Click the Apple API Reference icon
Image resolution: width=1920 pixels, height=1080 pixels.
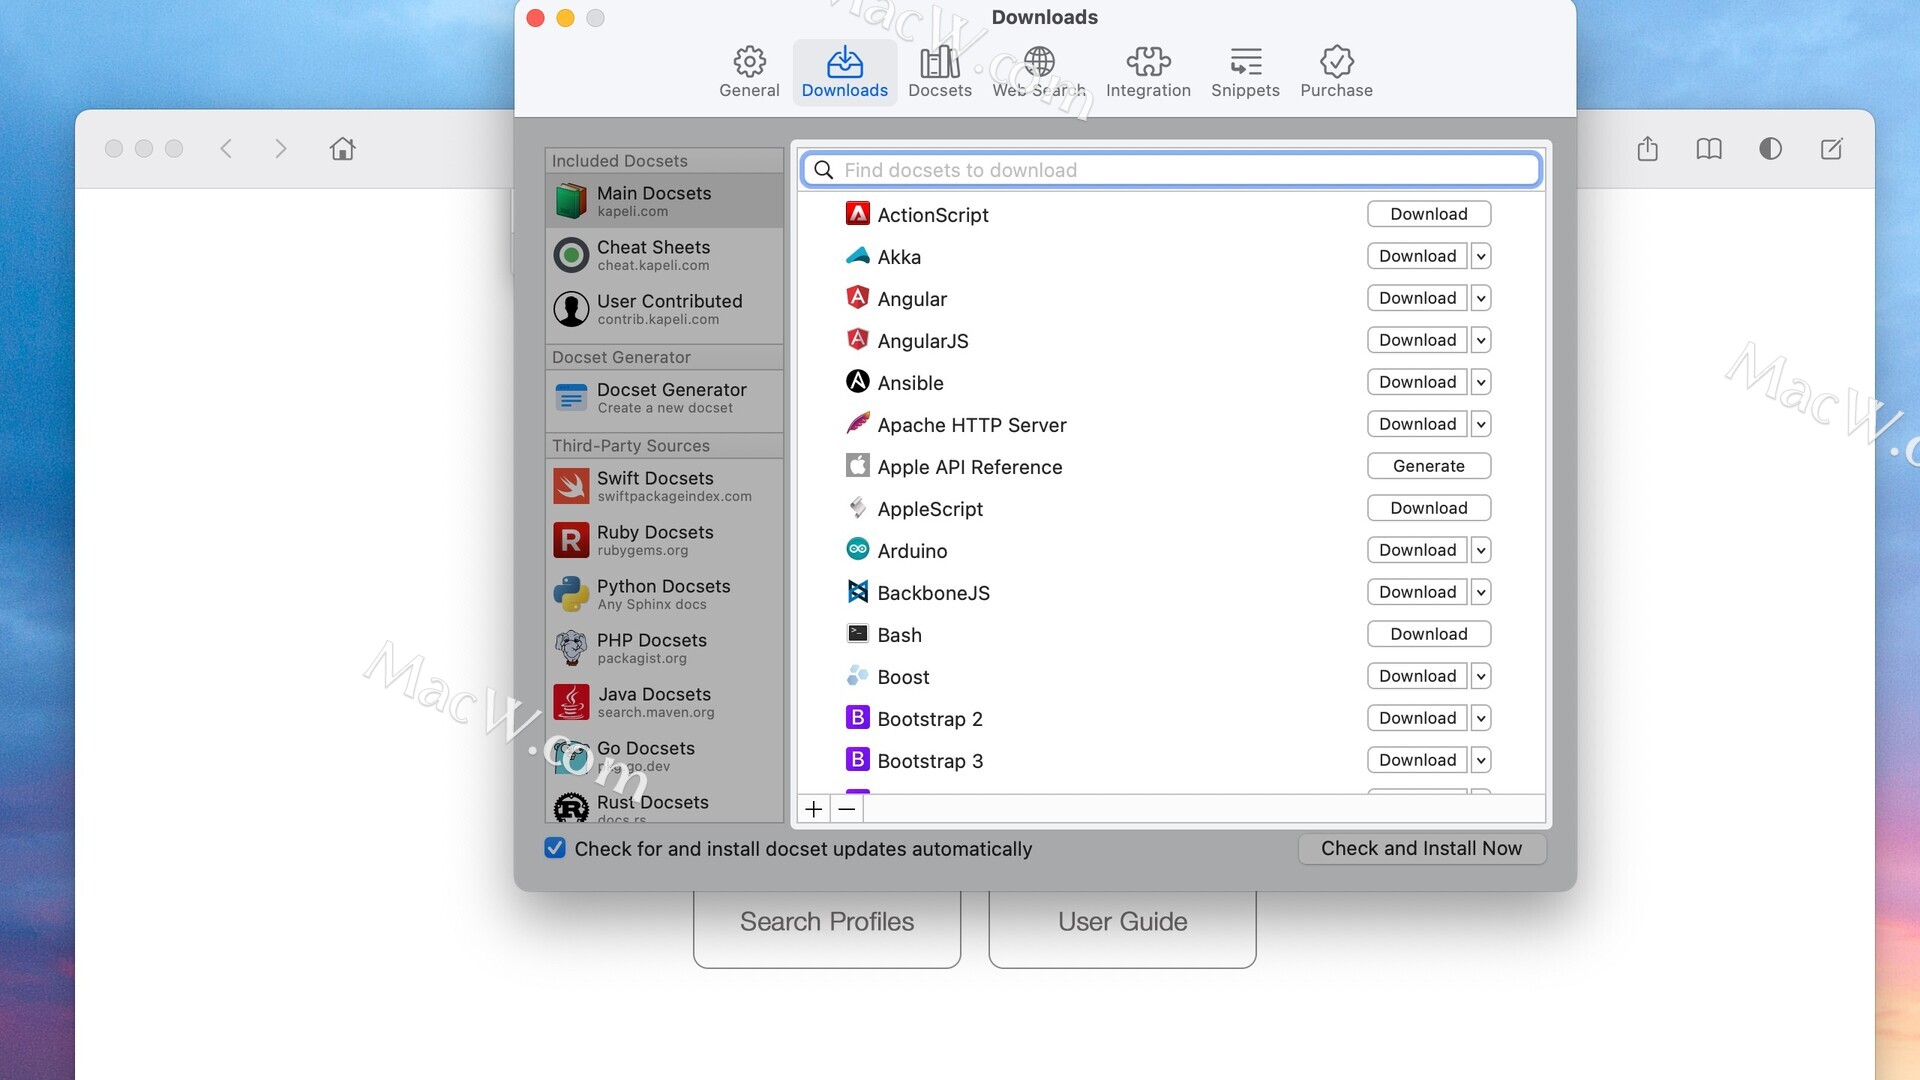[857, 465]
